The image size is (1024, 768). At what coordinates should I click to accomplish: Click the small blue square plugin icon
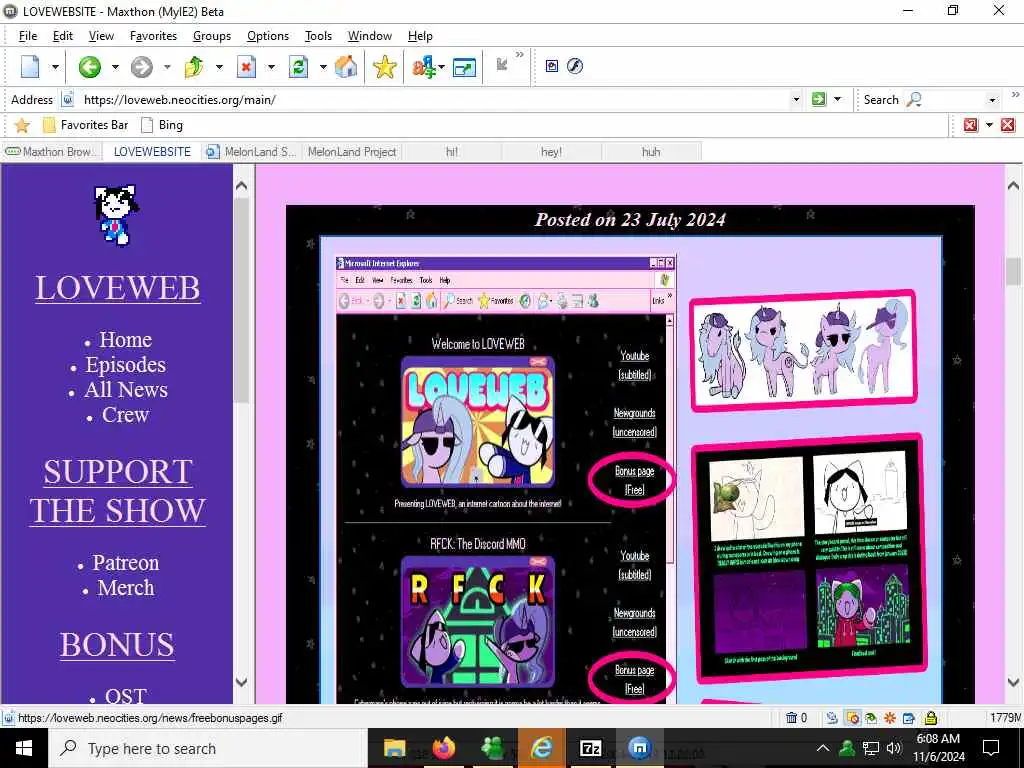[552, 66]
